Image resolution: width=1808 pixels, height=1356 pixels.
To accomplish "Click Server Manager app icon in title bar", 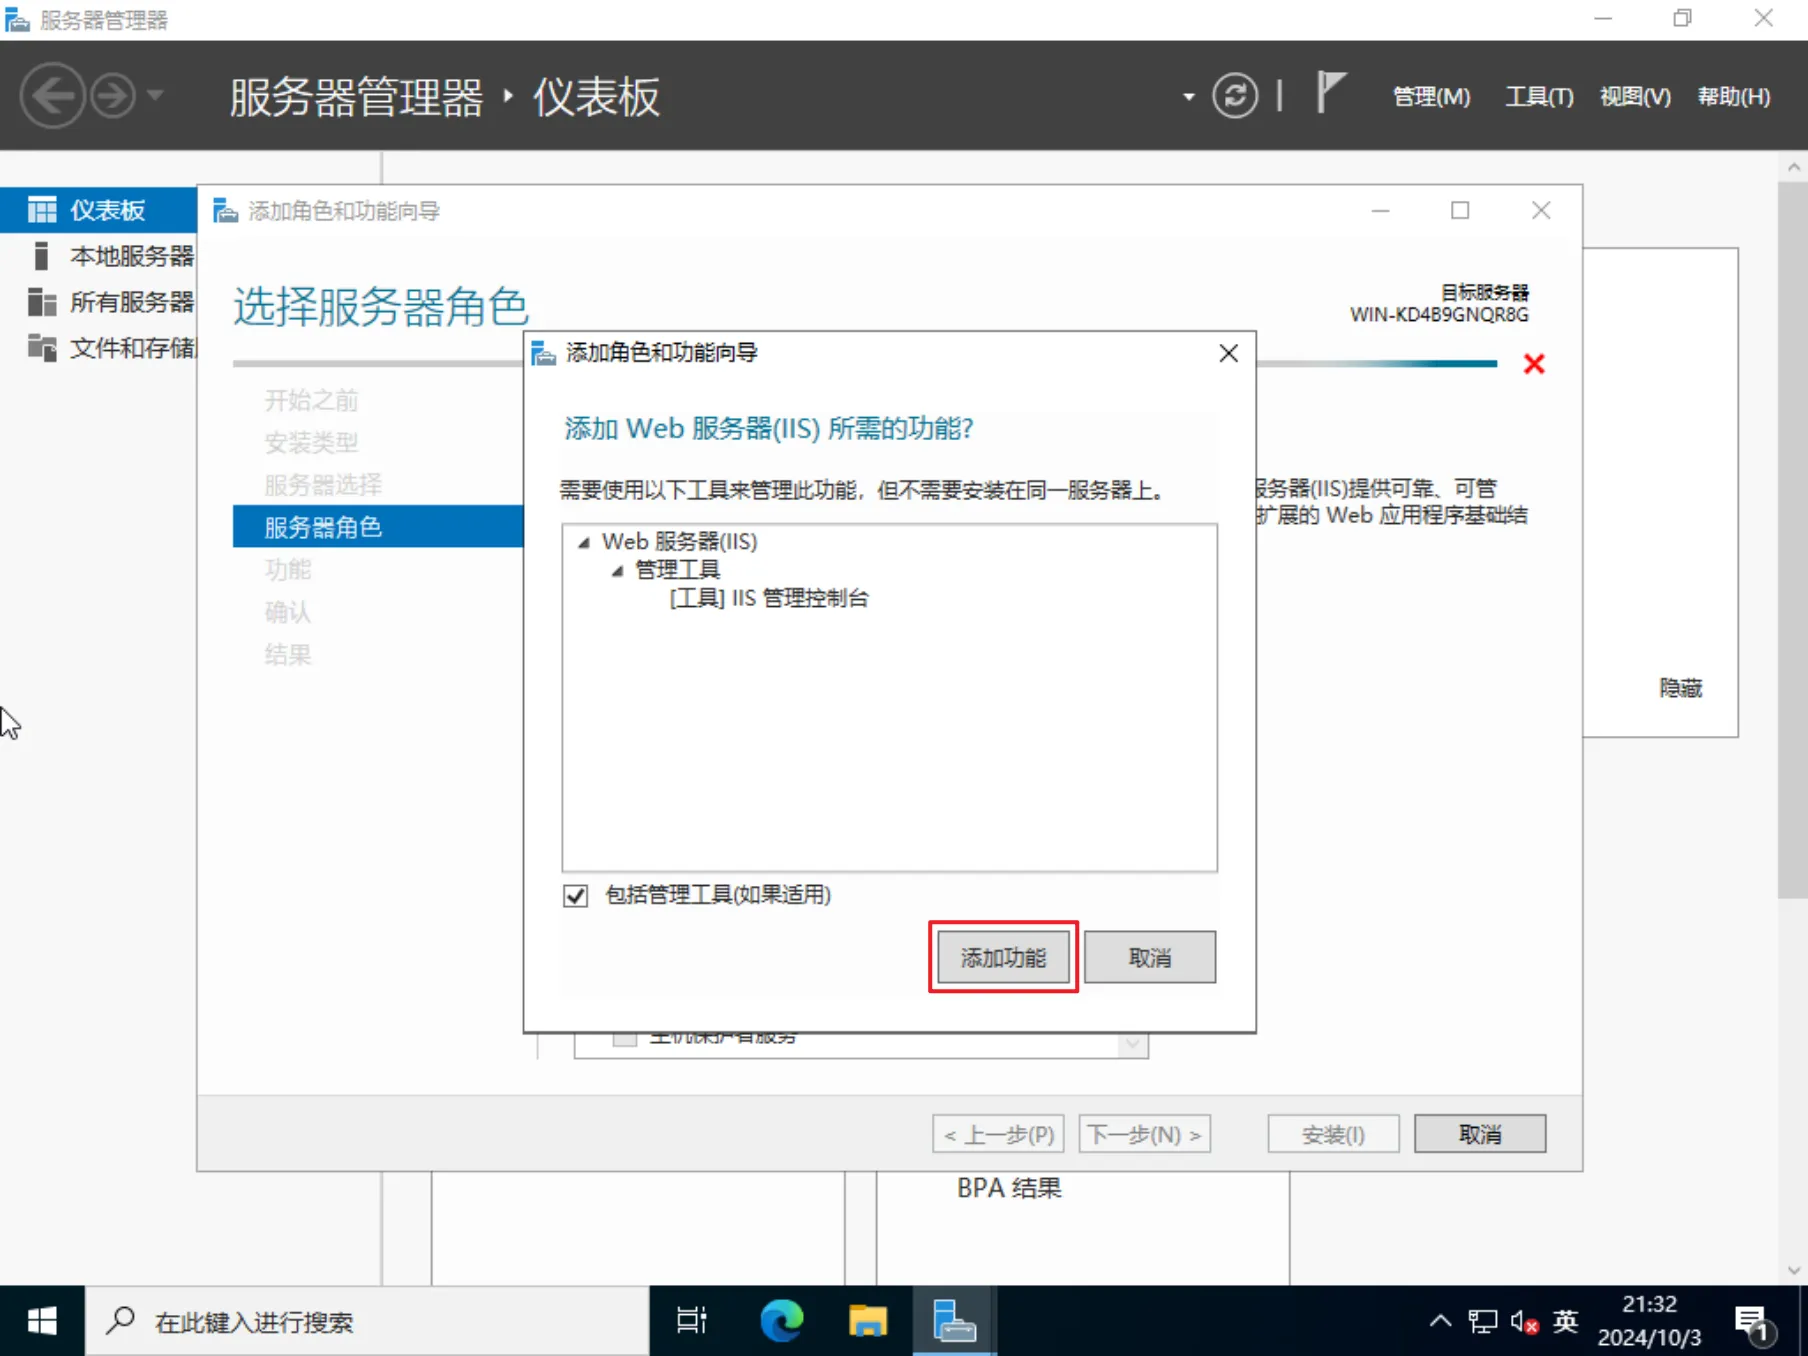I will tap(17, 20).
